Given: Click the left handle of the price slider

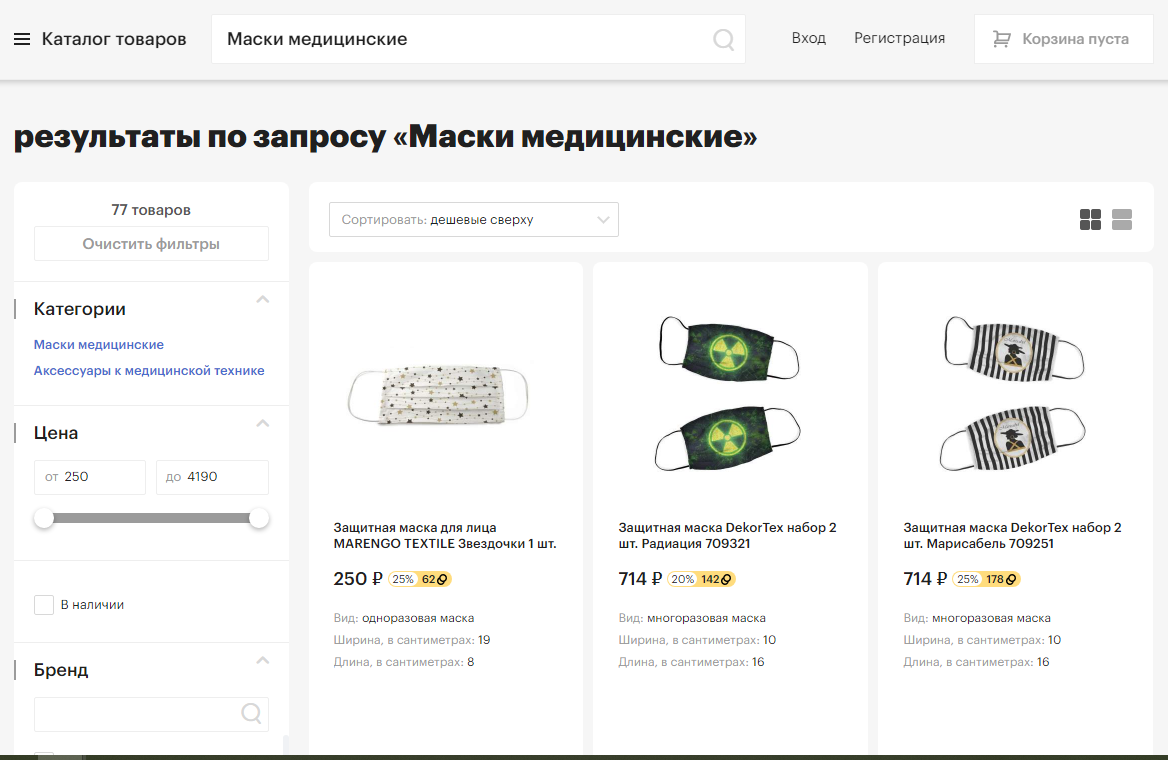Looking at the screenshot, I should 44,518.
